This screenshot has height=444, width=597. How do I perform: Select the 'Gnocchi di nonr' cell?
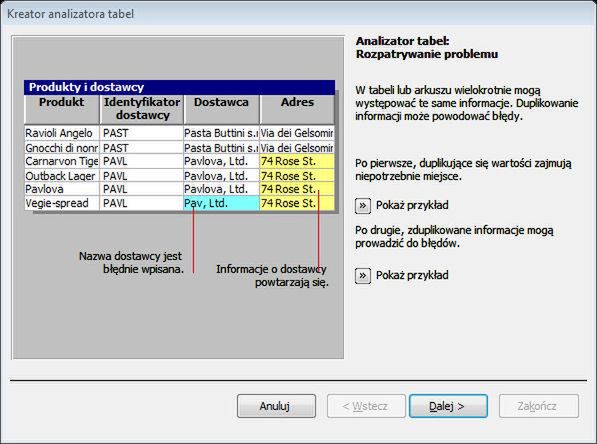[x=62, y=148]
